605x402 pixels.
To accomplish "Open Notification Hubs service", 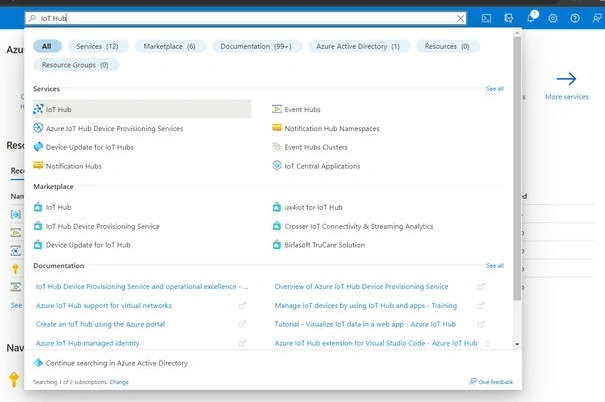I will tap(68, 166).
